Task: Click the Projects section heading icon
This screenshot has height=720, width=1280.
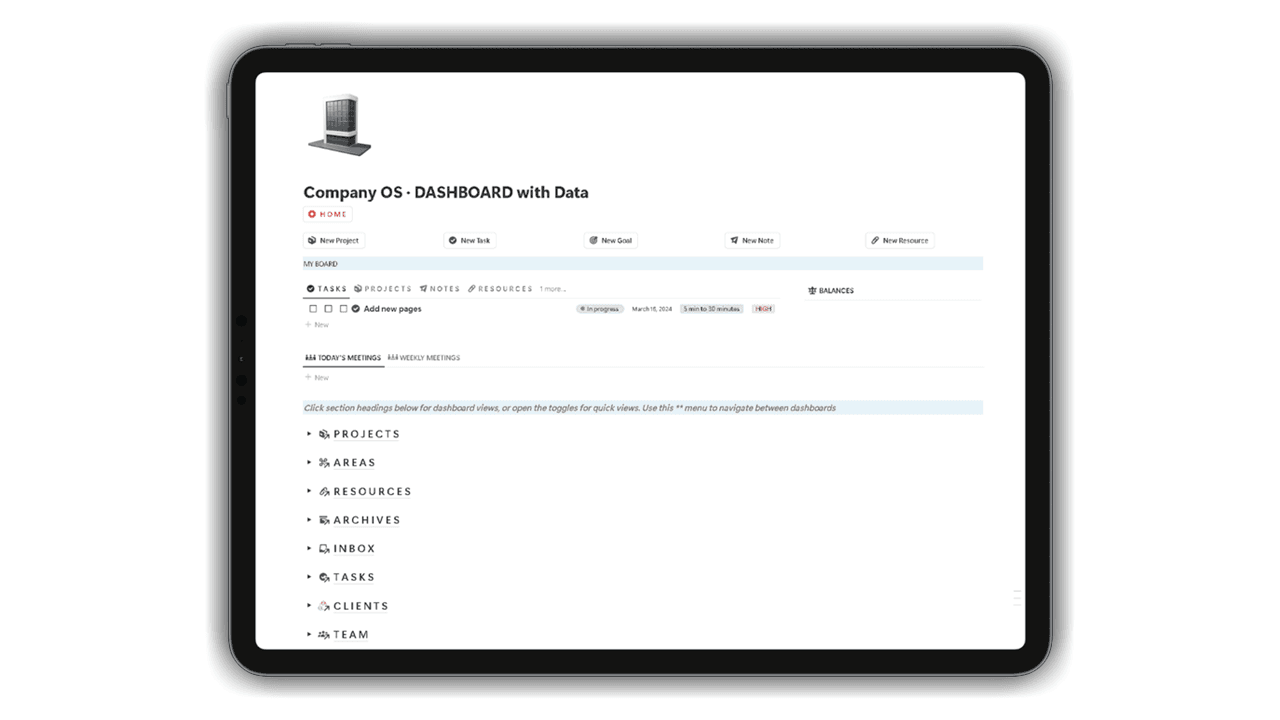Action: coord(324,434)
